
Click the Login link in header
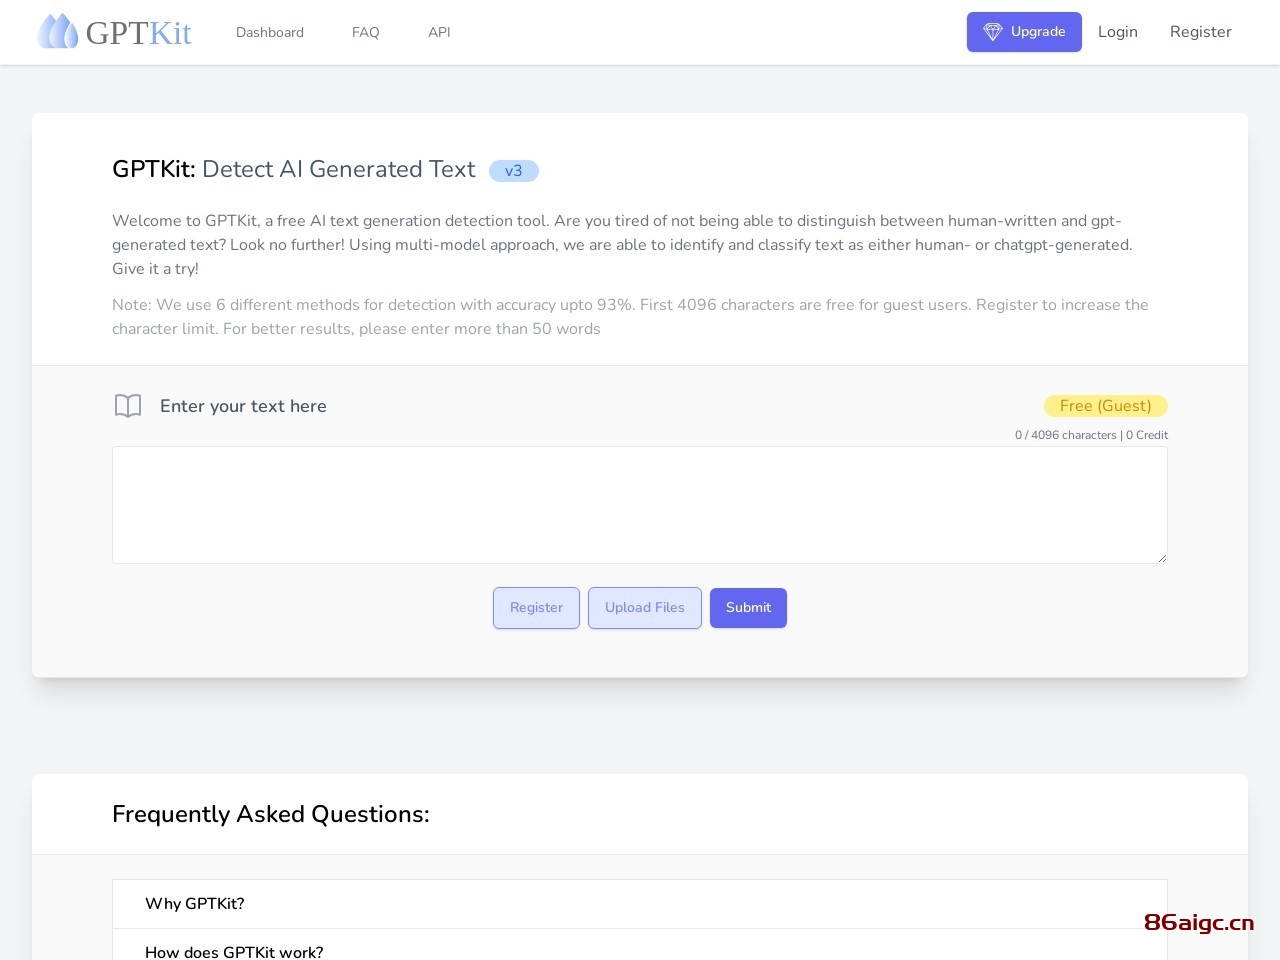tap(1118, 32)
